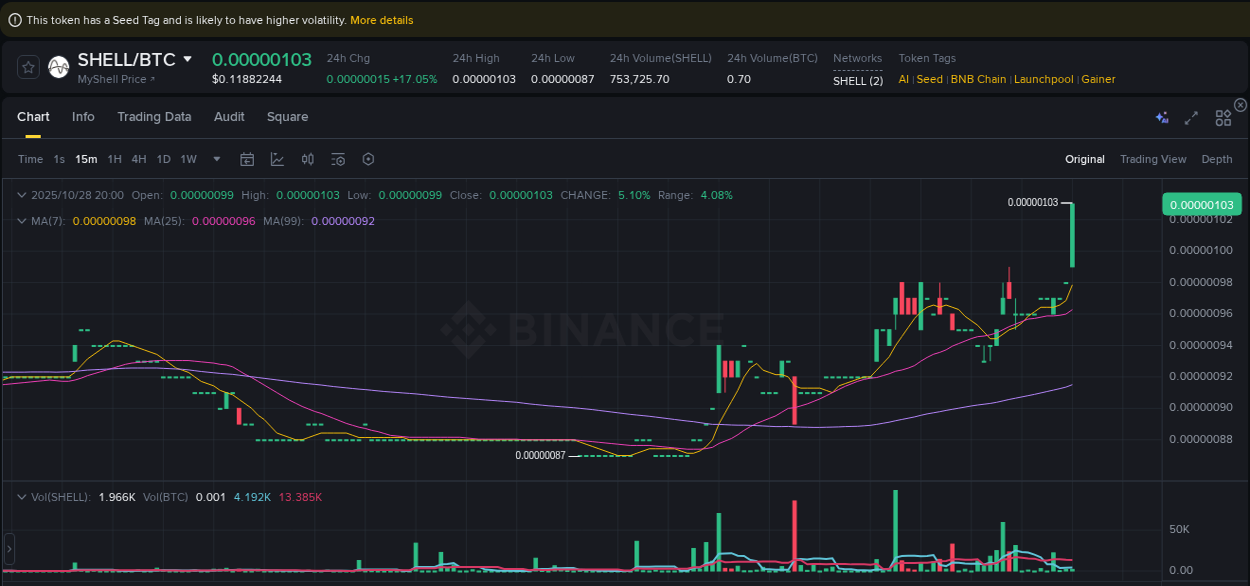Switch the chart to Depth view
The width and height of the screenshot is (1250, 586).
[1217, 159]
